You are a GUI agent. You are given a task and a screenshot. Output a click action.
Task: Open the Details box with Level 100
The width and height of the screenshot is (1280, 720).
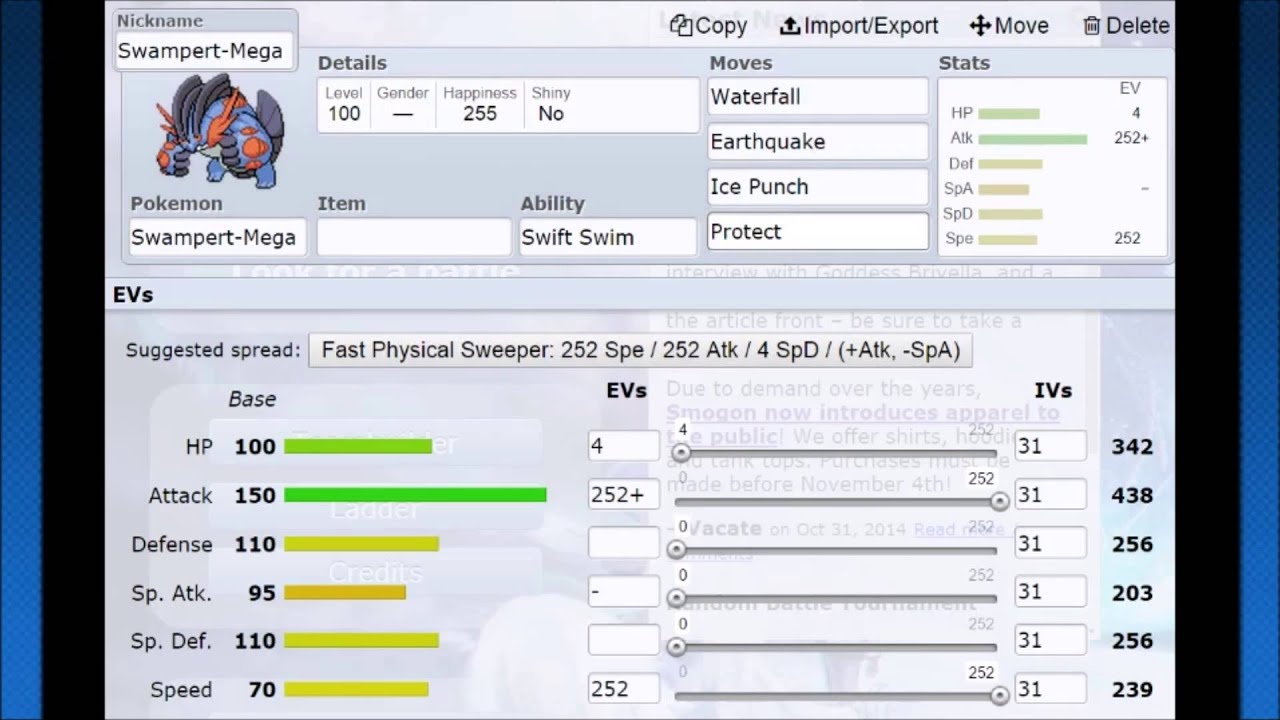(508, 104)
